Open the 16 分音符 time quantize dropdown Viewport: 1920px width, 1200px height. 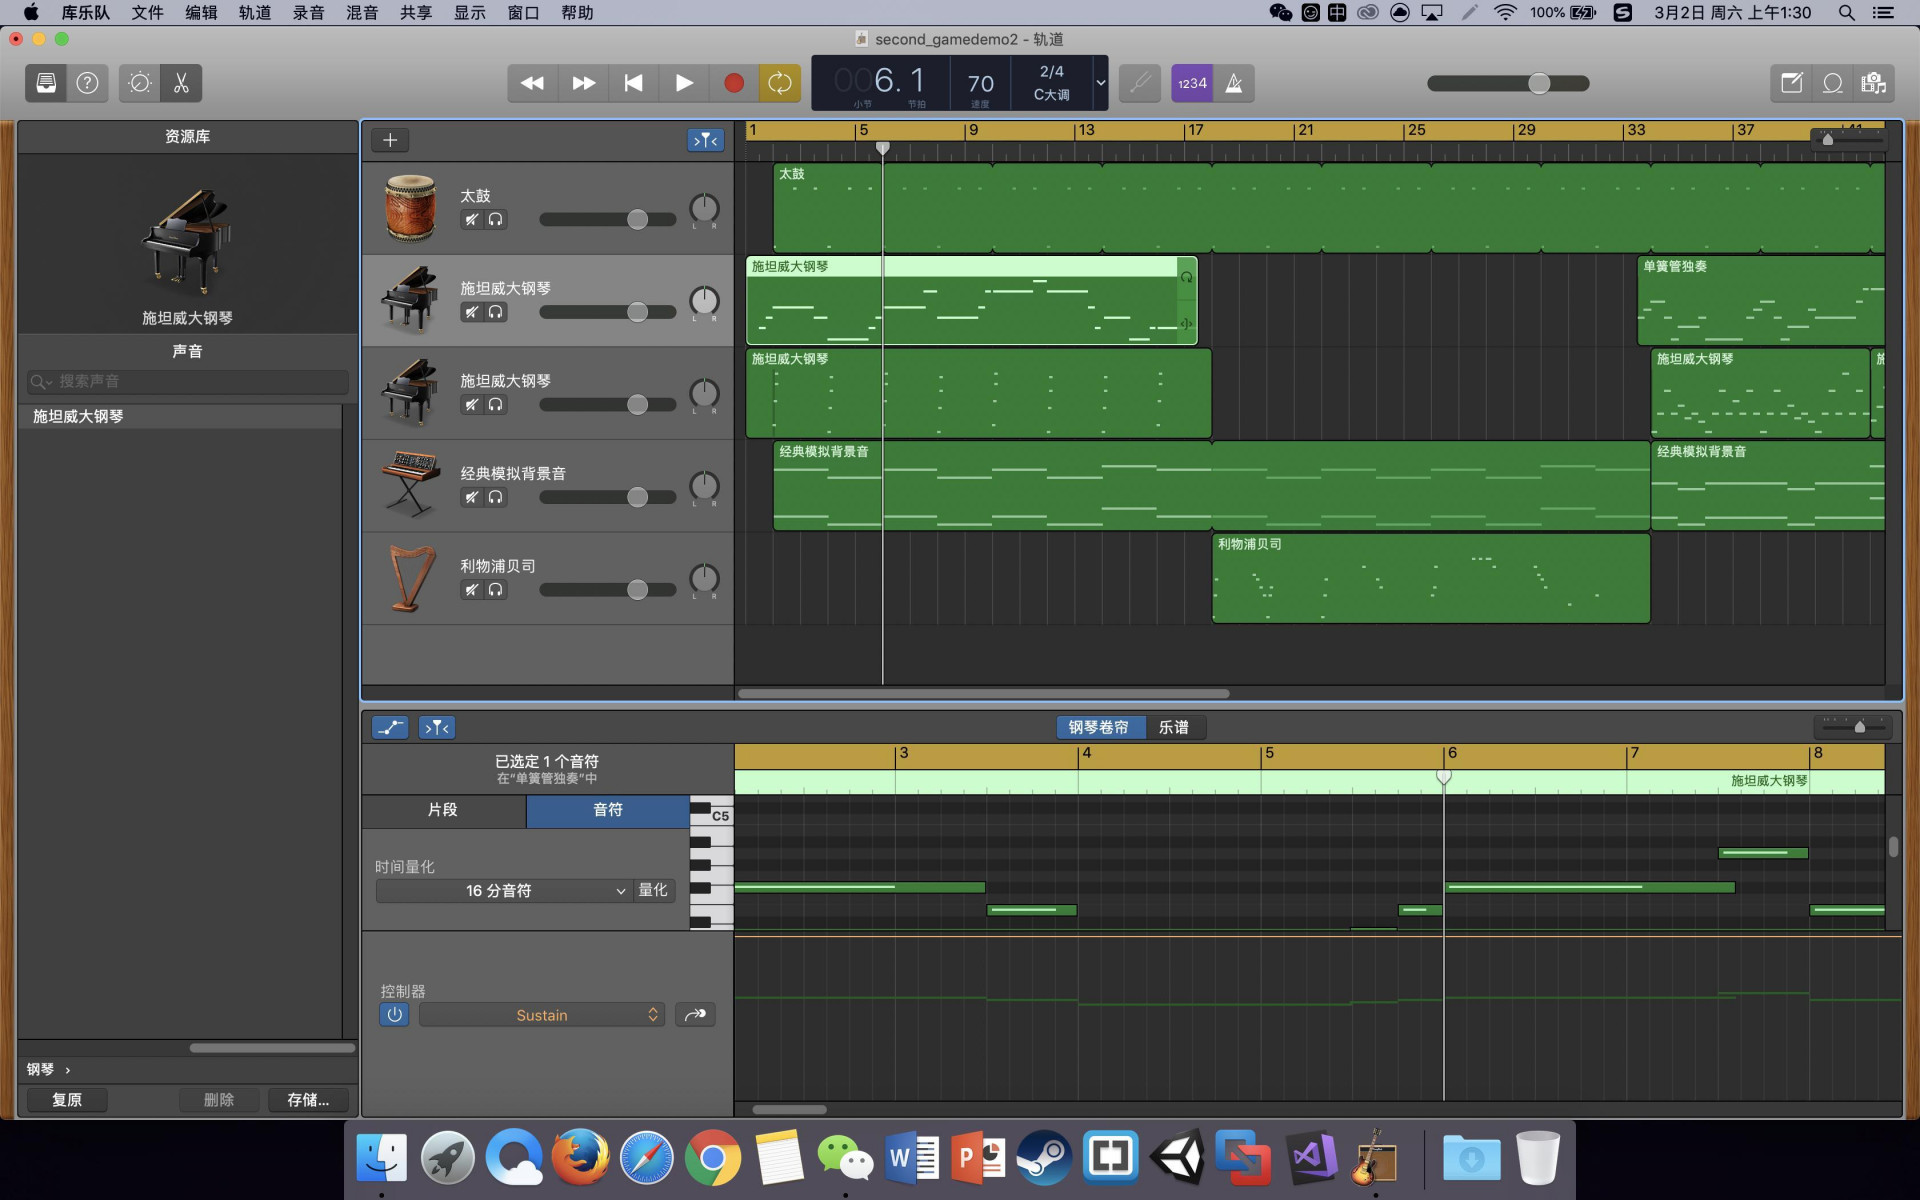pos(504,890)
